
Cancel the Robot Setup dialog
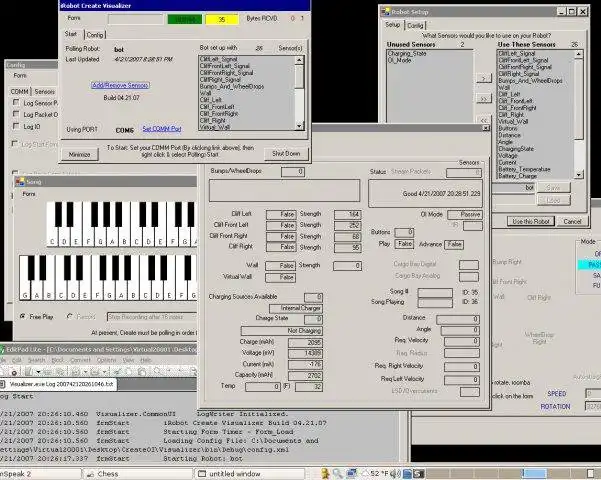coord(572,221)
